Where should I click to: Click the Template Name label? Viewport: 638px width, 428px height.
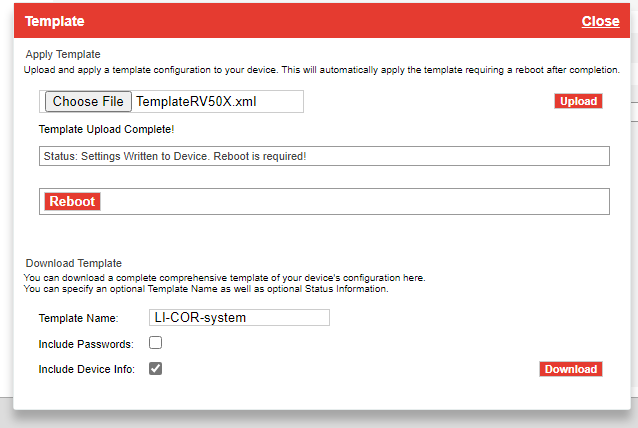coord(78,318)
